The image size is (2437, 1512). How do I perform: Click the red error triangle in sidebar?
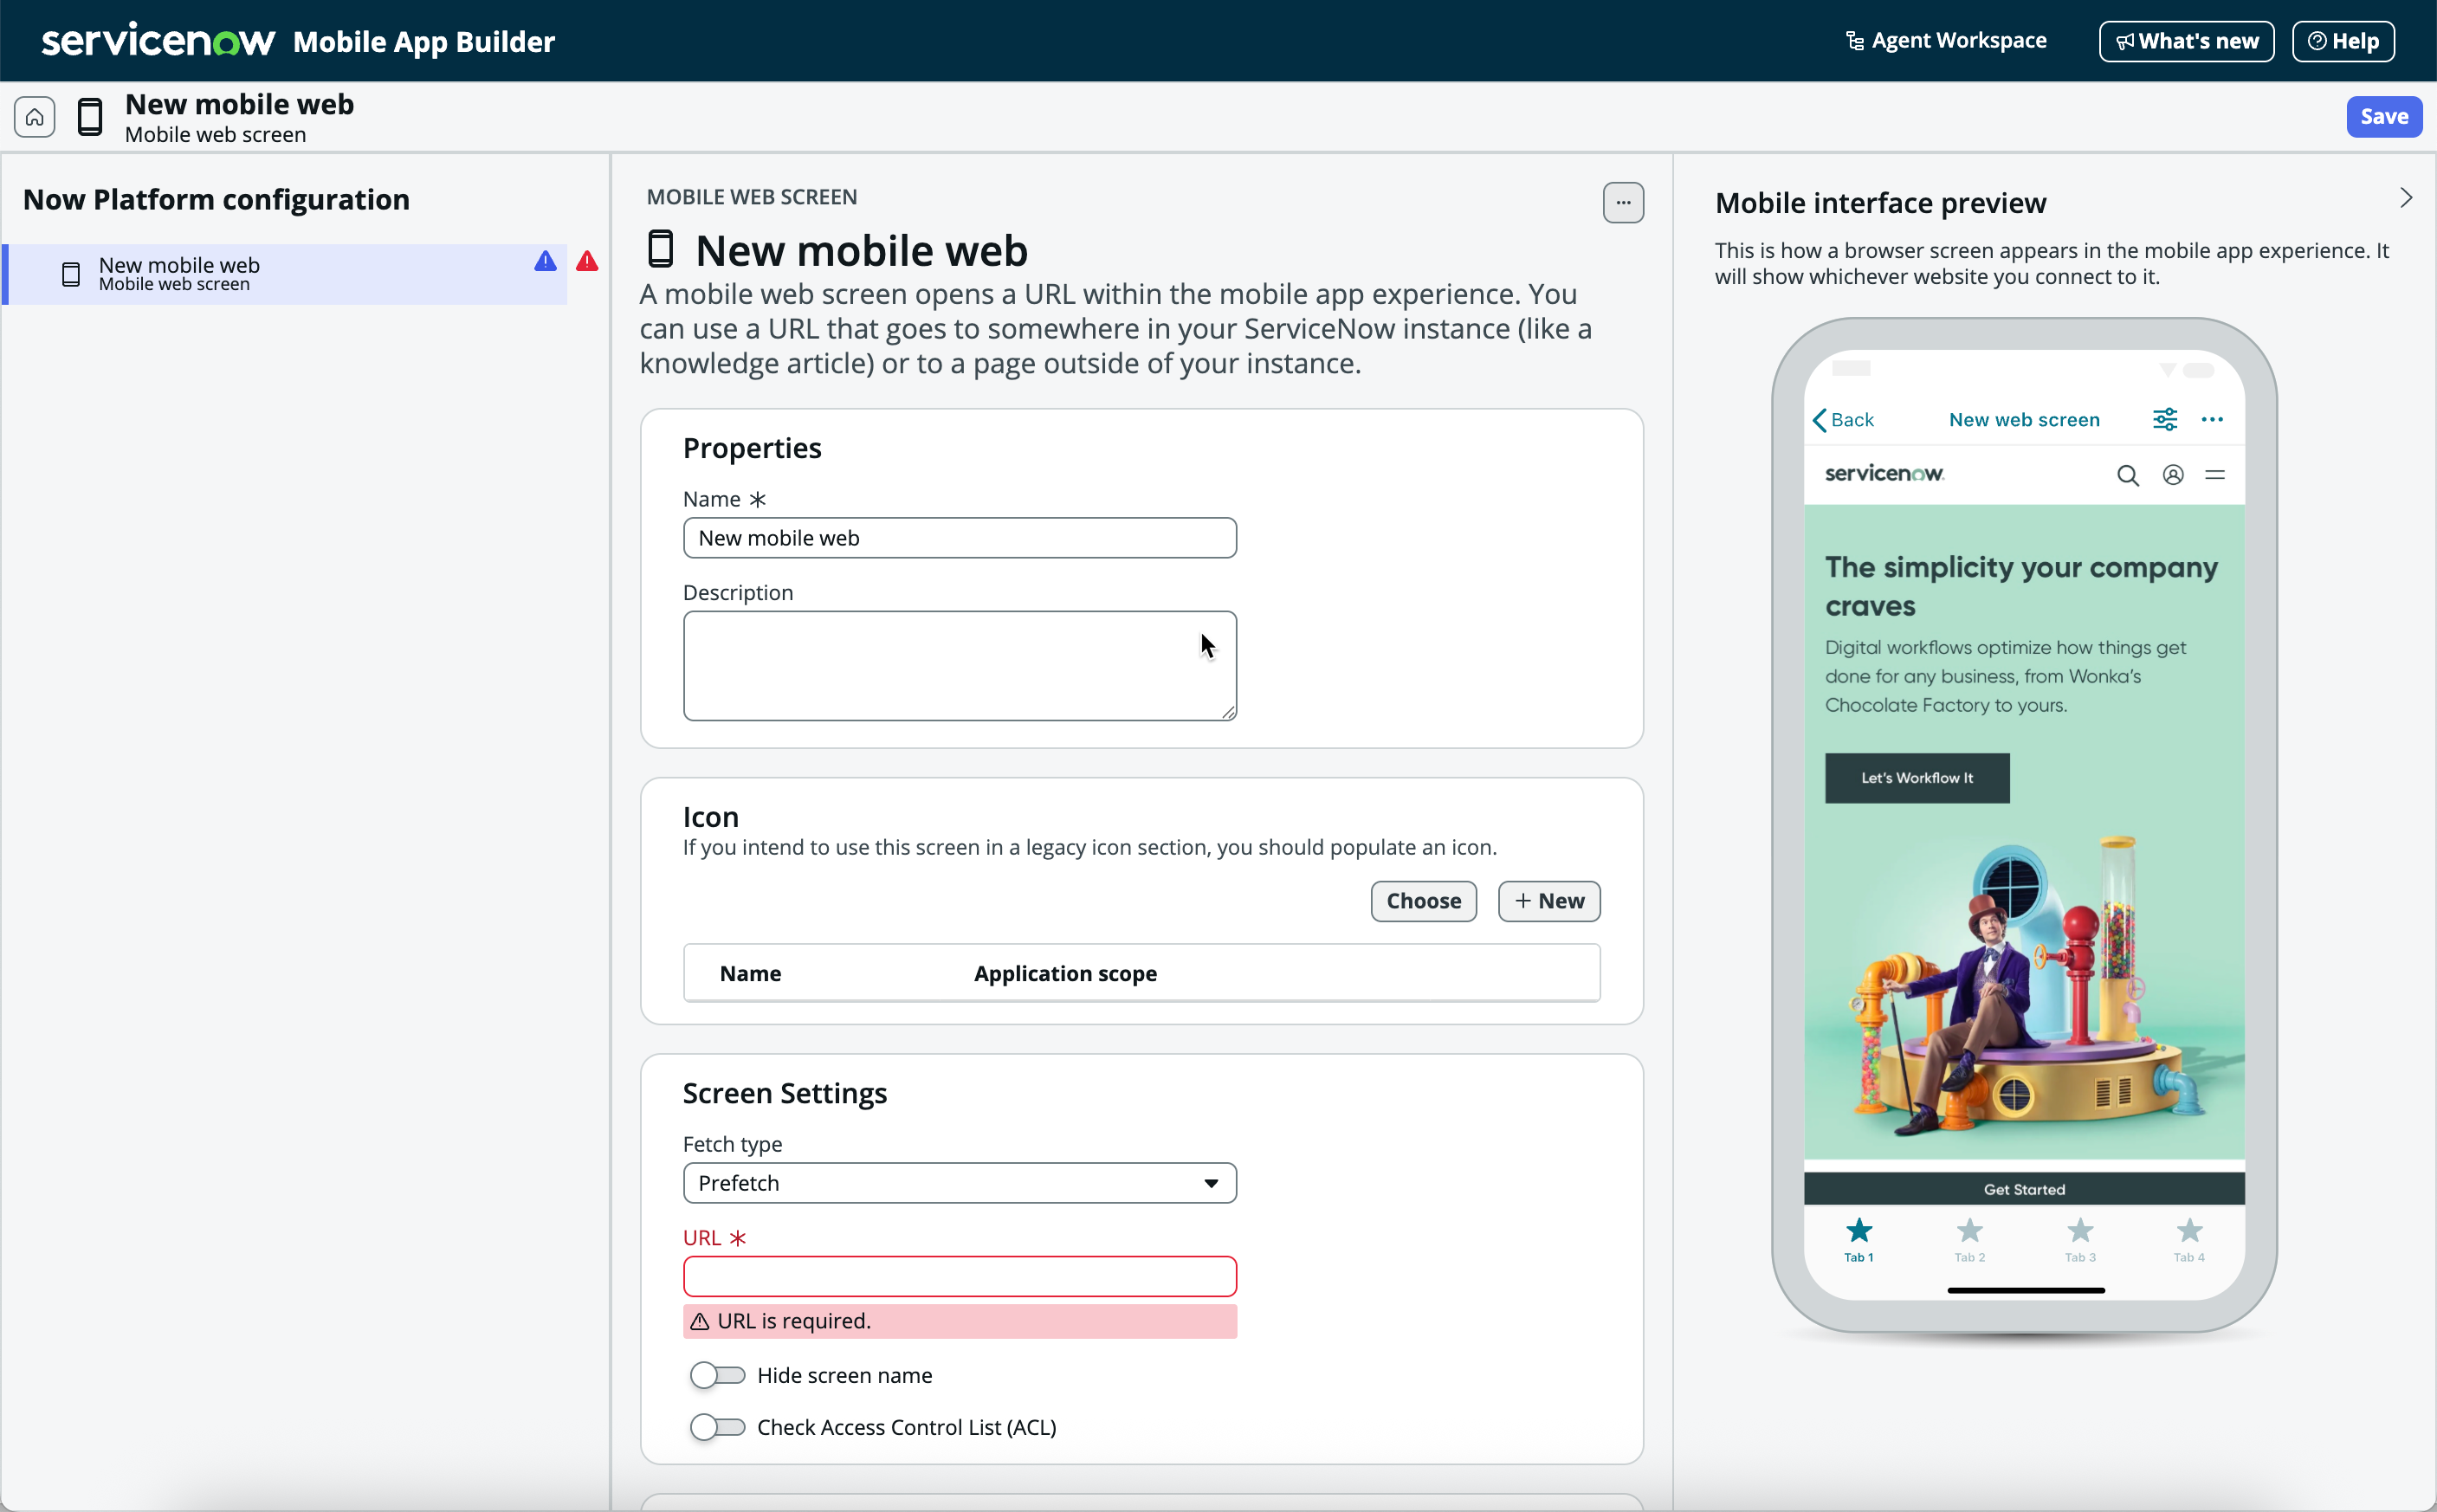(587, 262)
